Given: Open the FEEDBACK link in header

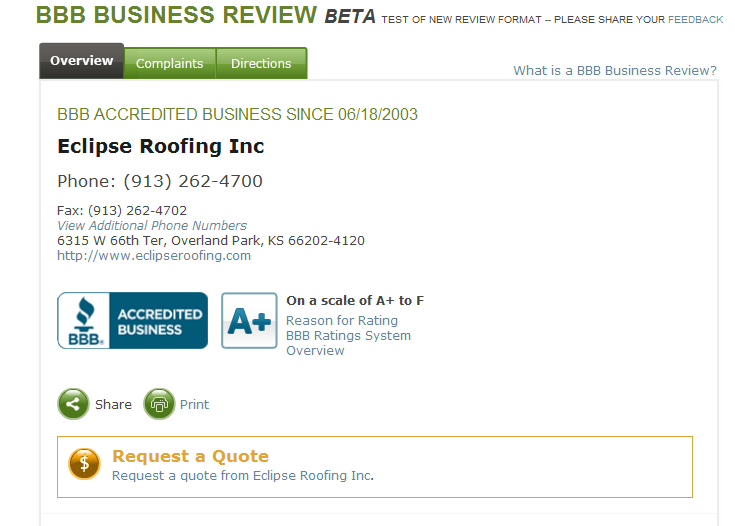Looking at the screenshot, I should point(696,20).
